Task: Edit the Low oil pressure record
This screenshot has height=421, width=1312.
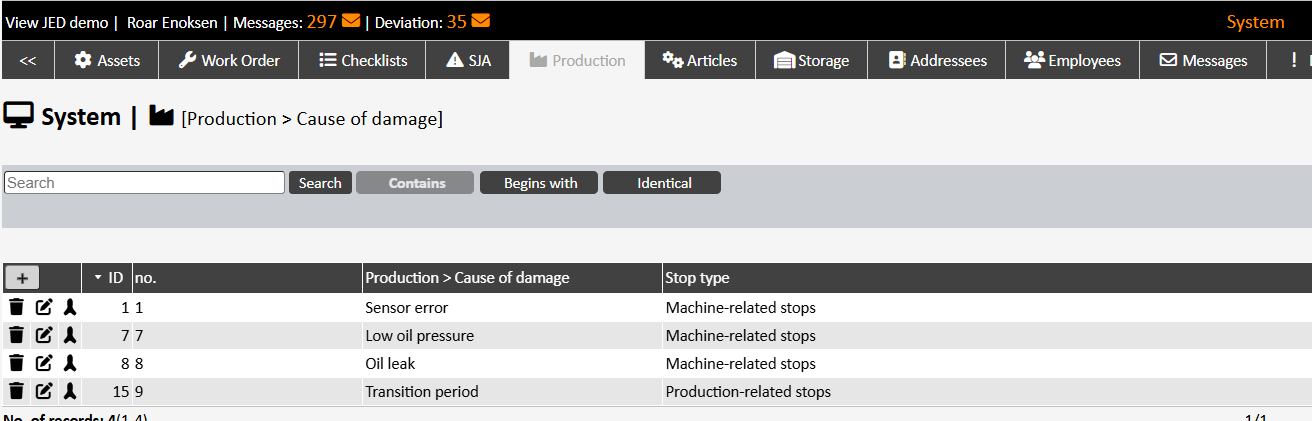Action: click(x=43, y=335)
